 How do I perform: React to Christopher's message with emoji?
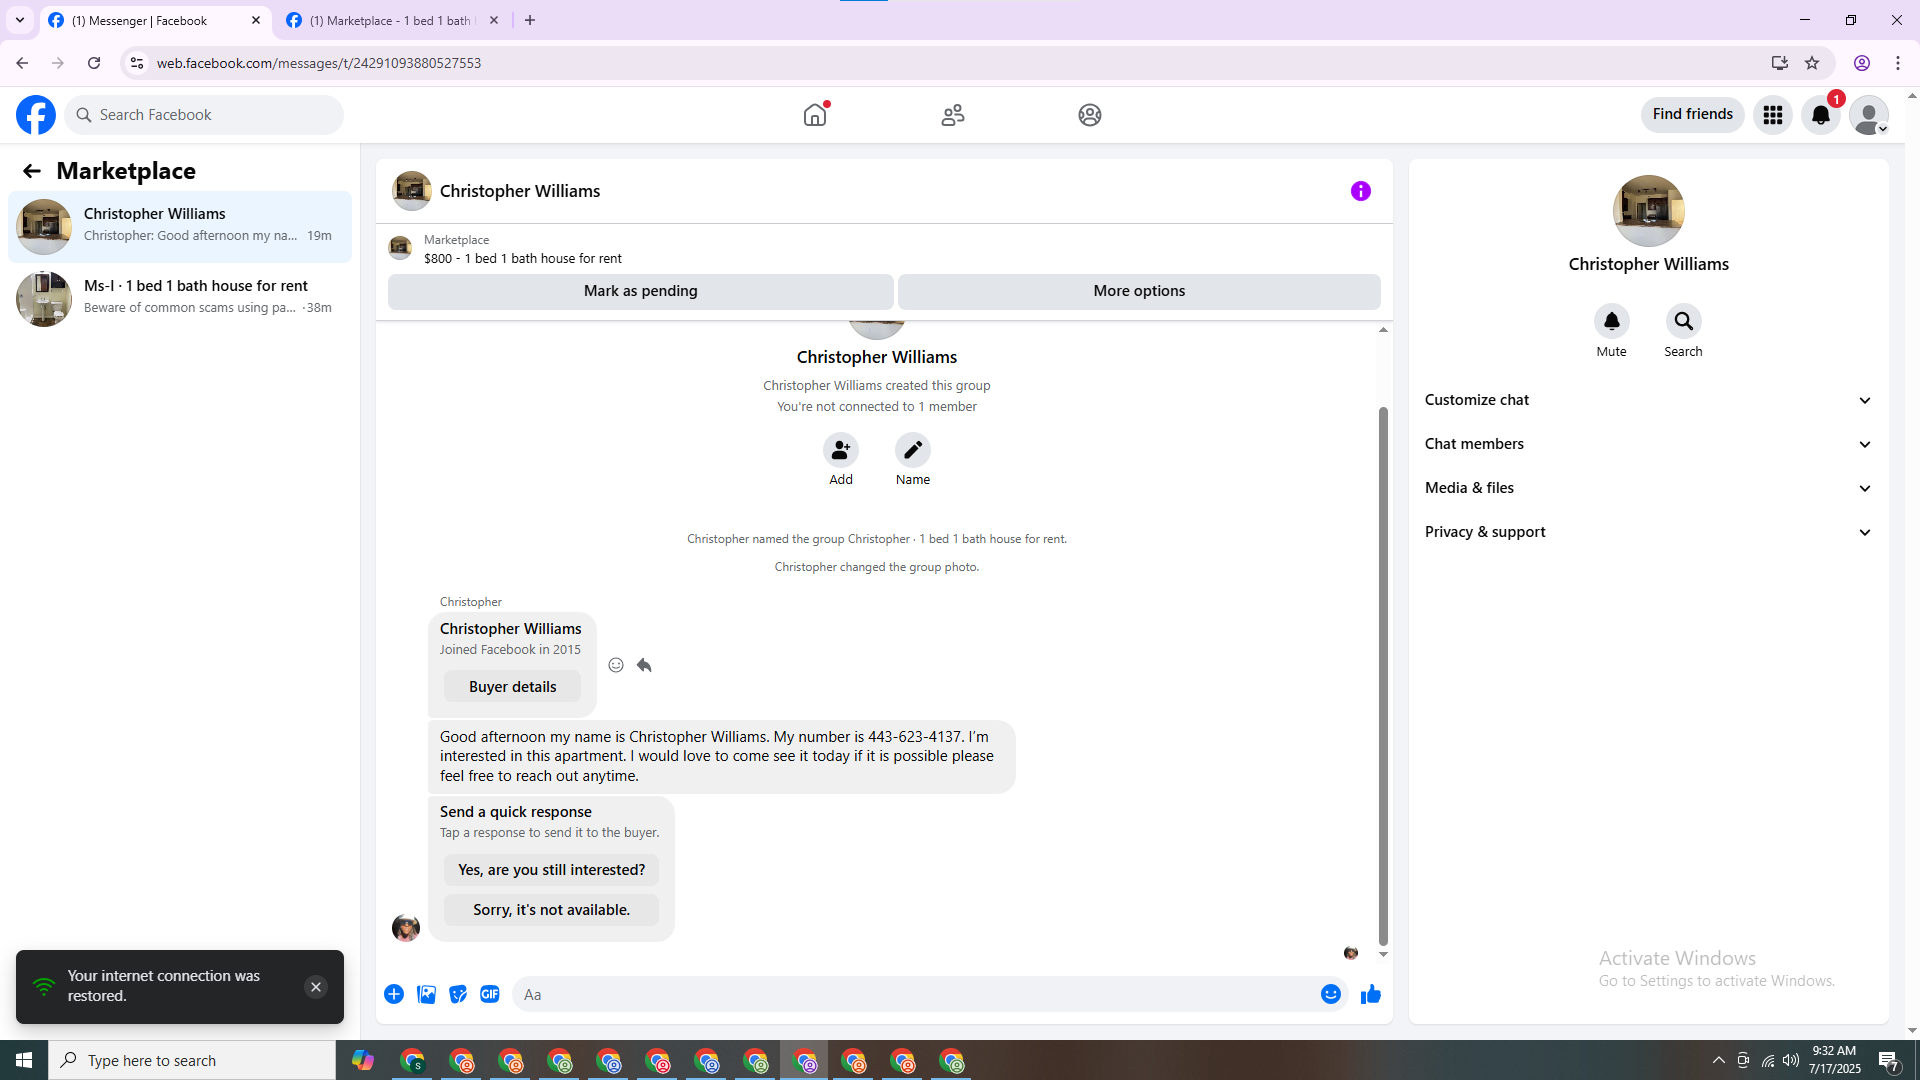616,665
